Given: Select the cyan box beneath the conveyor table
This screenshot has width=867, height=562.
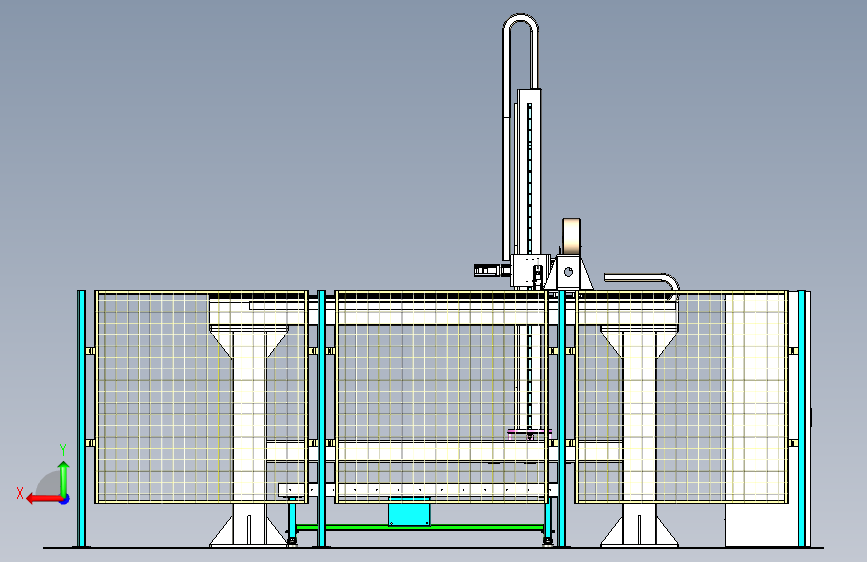Looking at the screenshot, I should (409, 511).
